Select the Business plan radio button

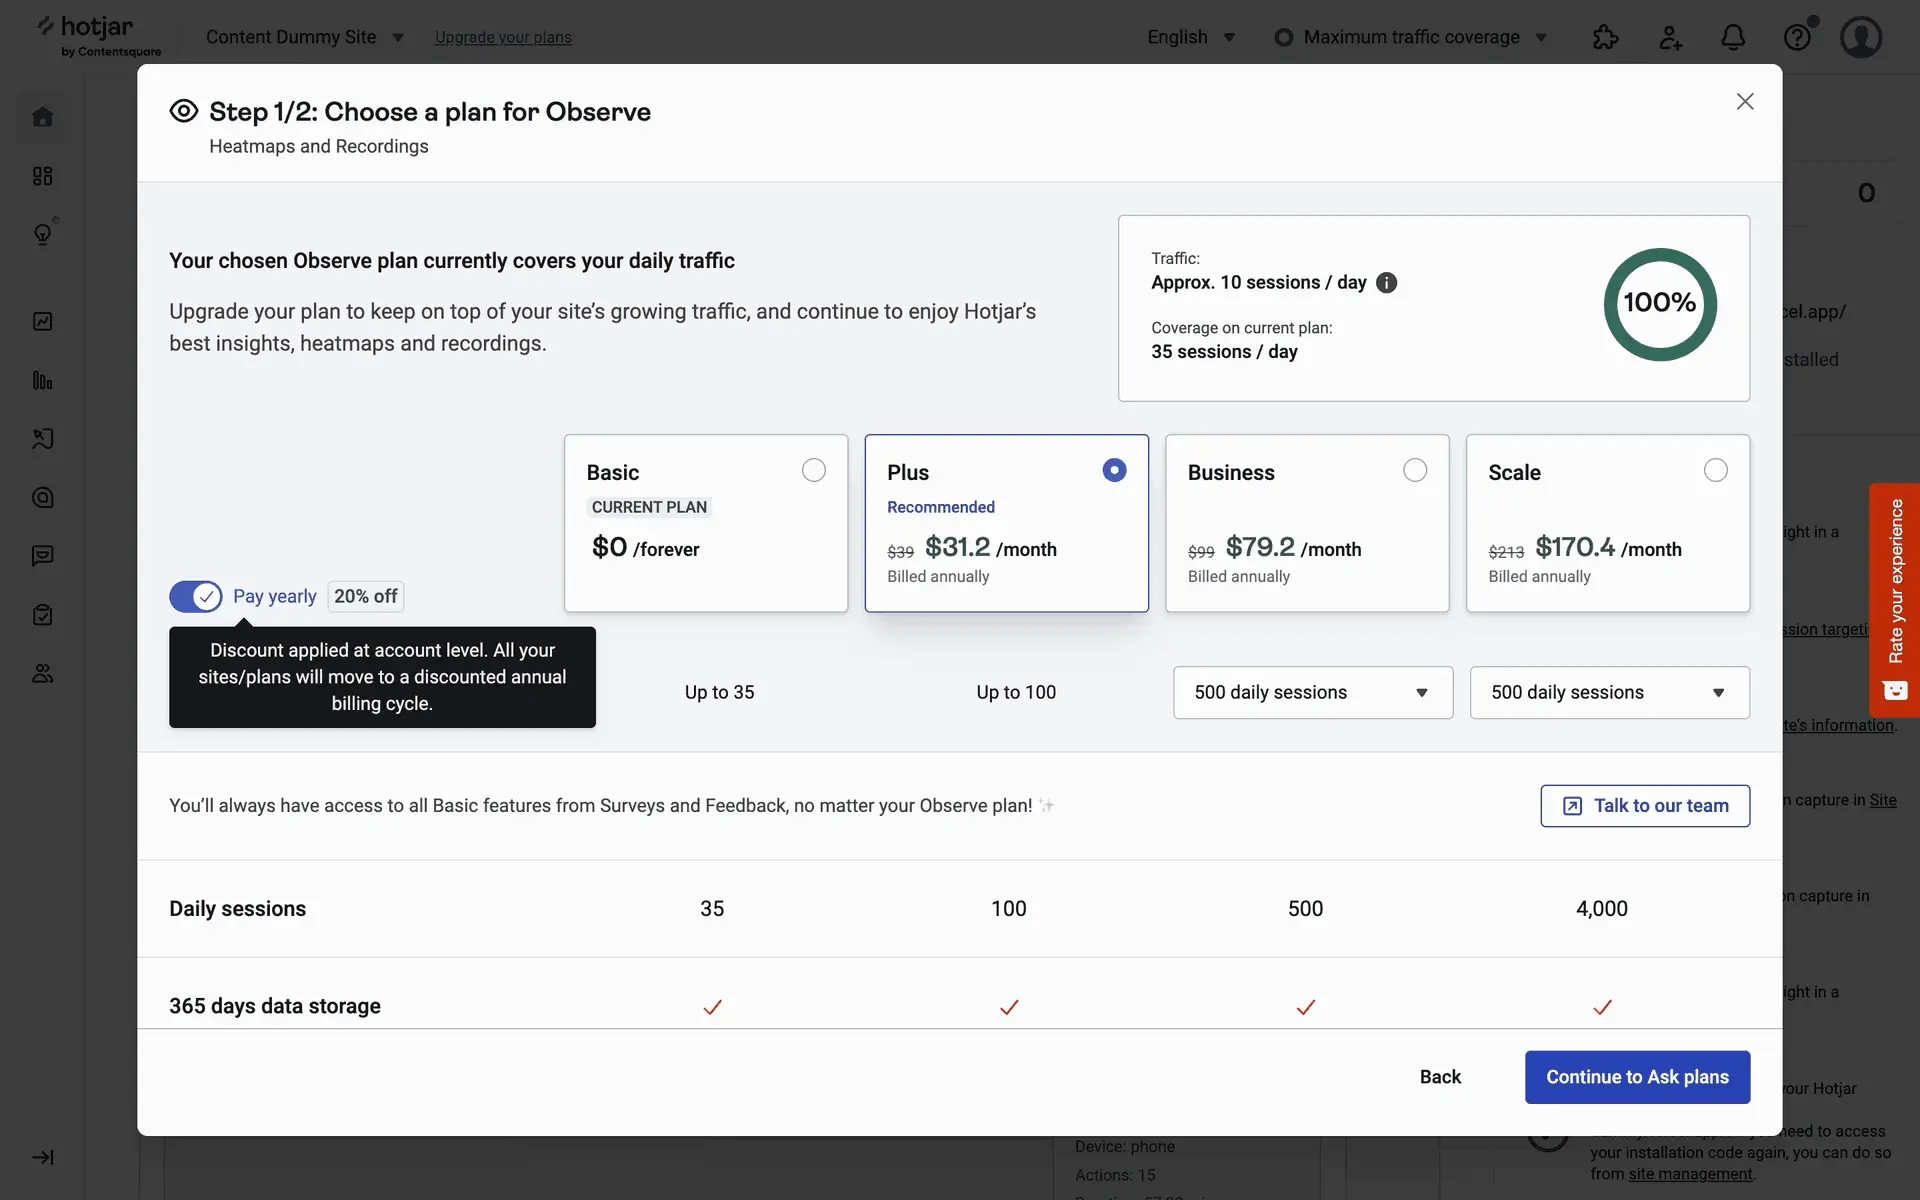1415,470
